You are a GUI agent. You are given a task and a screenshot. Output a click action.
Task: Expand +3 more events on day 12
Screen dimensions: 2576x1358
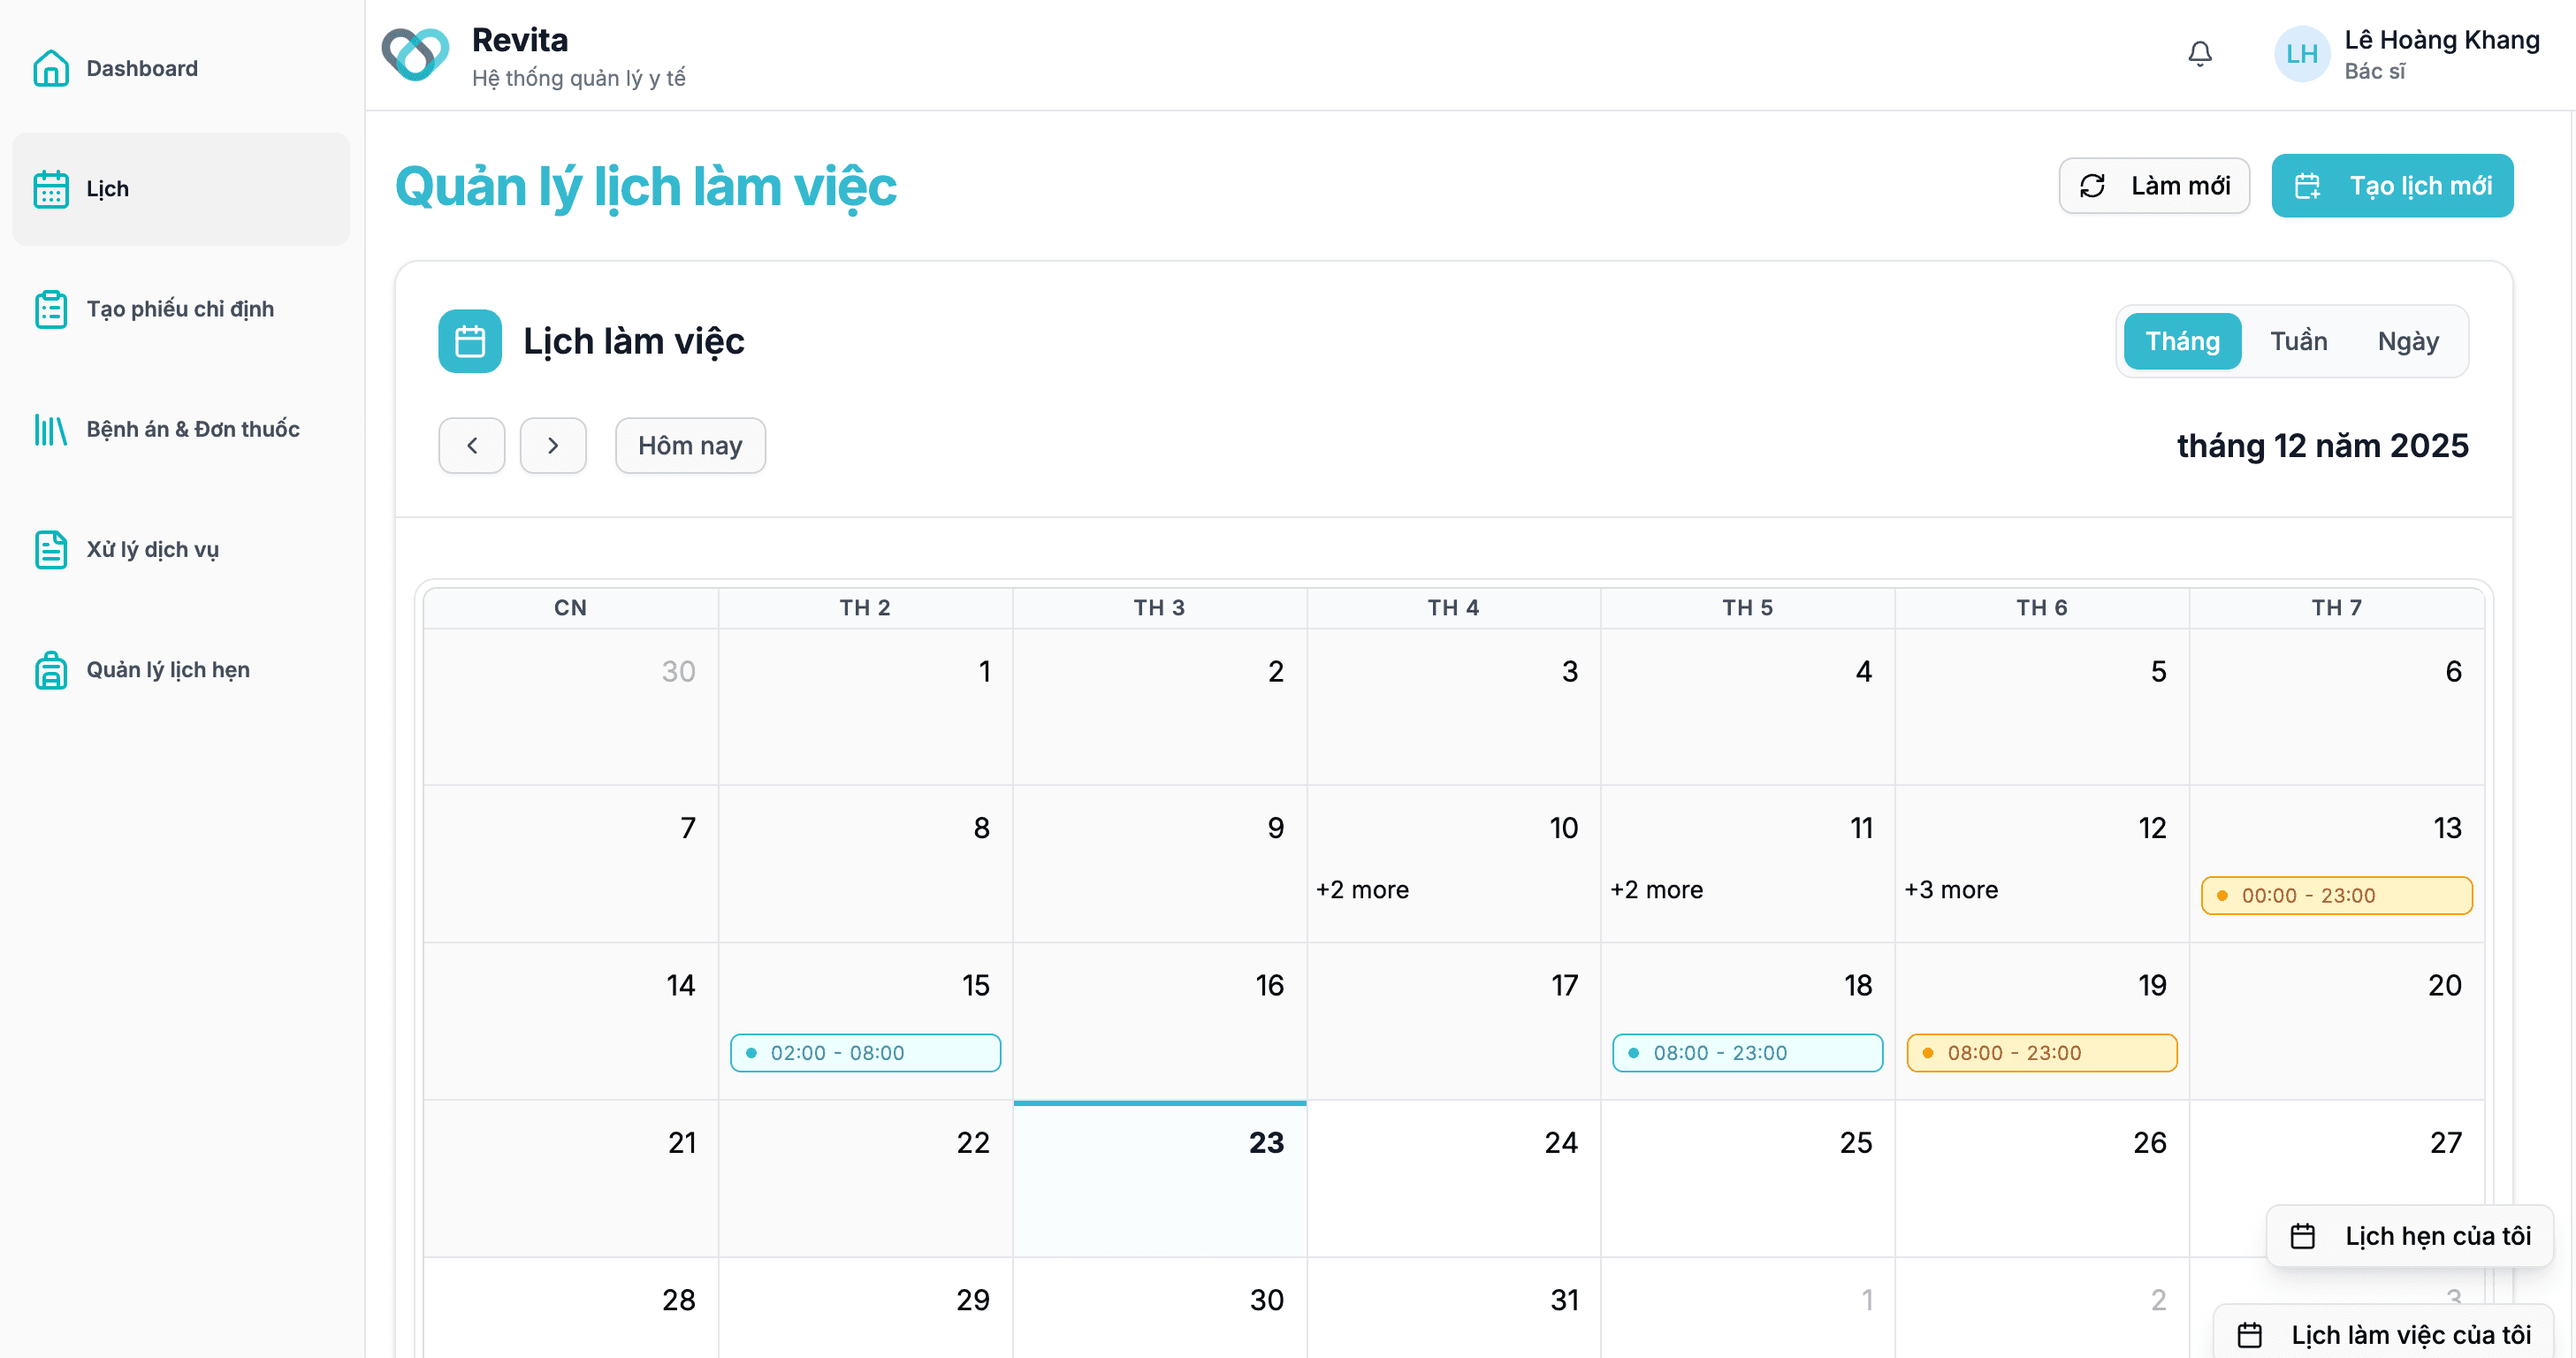(1951, 889)
